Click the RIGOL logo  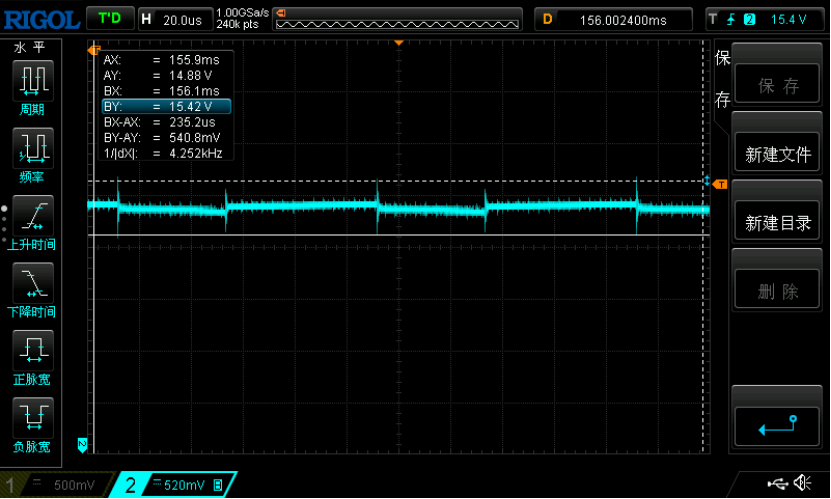[x=41, y=20]
